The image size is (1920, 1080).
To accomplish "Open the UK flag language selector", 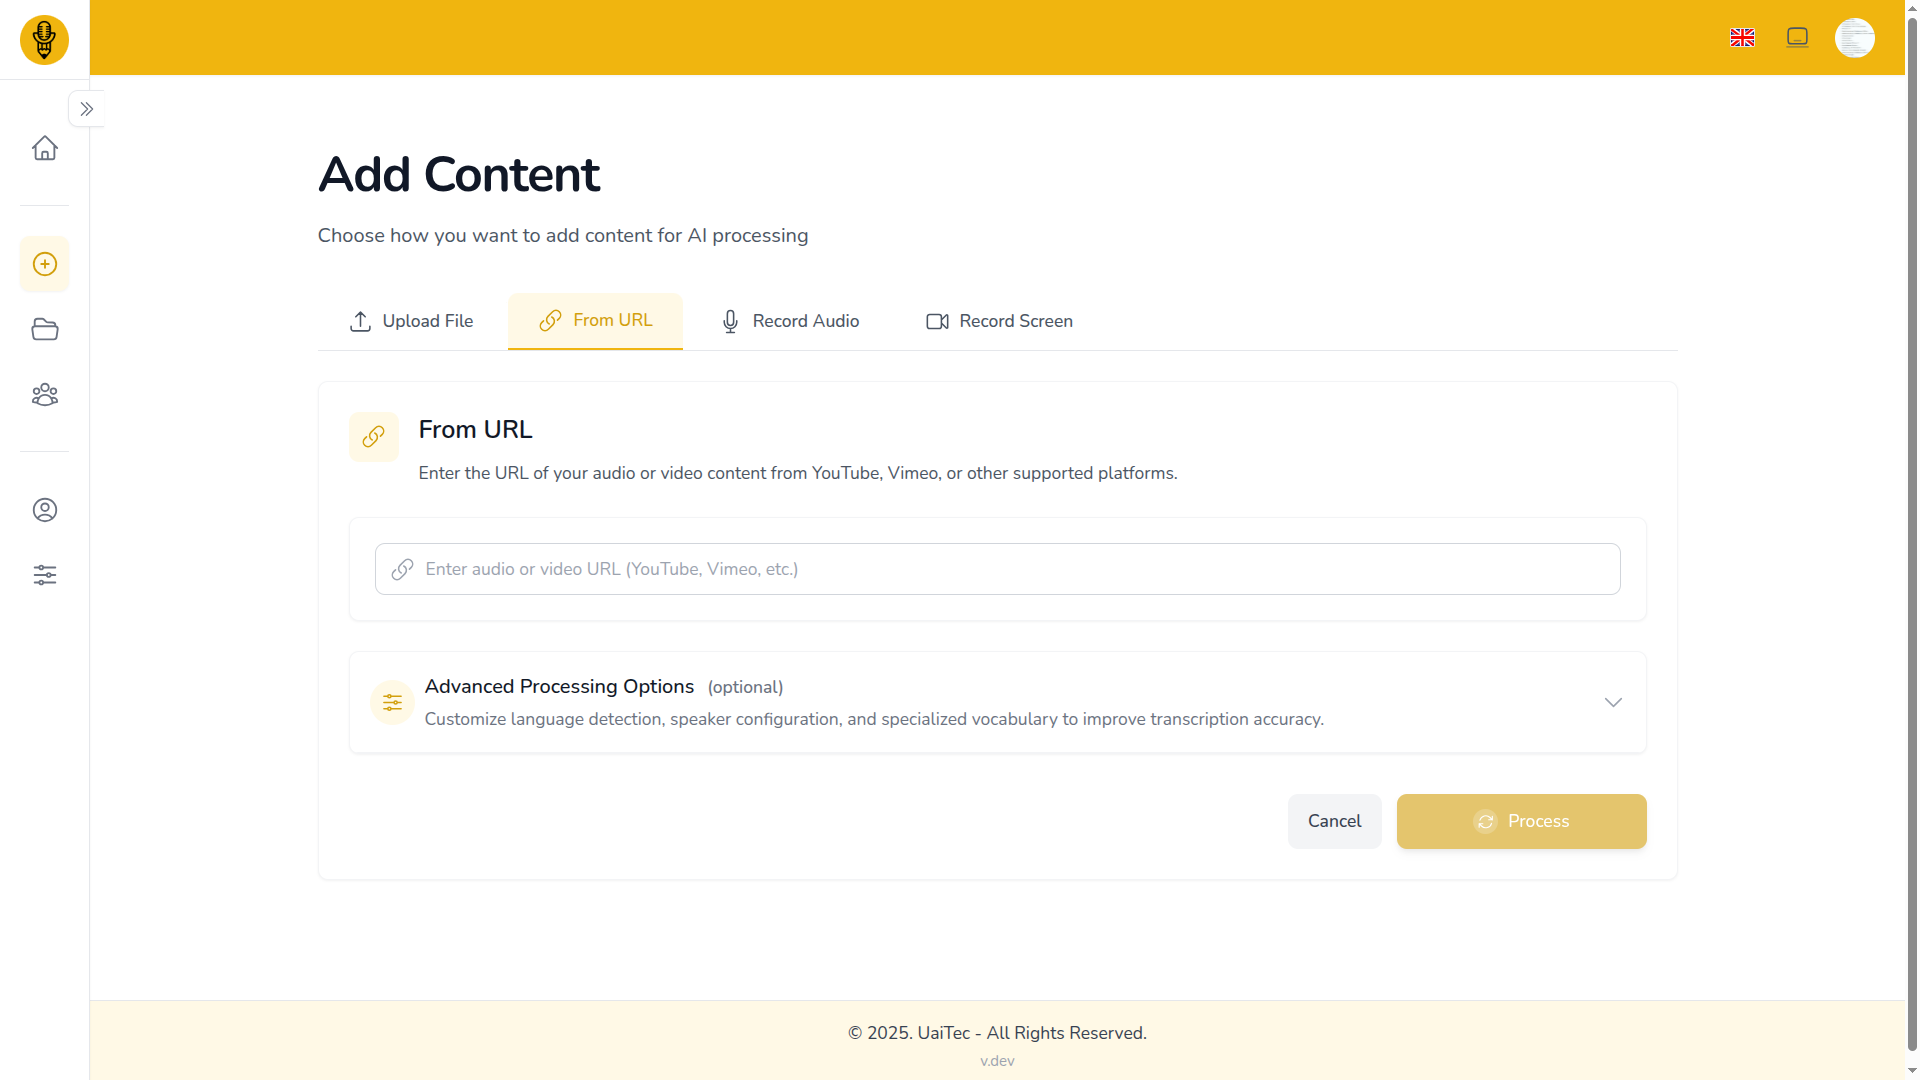I will (x=1742, y=37).
